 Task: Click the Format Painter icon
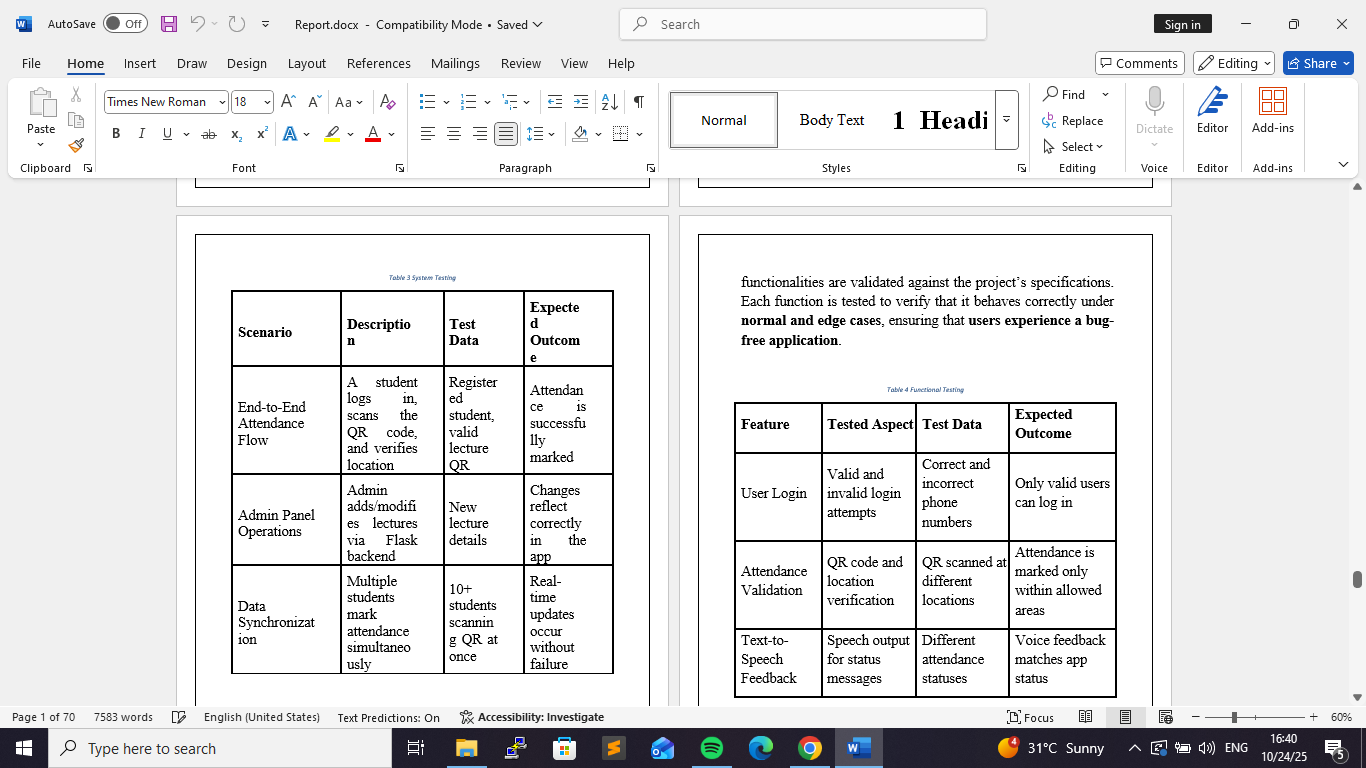(x=76, y=145)
